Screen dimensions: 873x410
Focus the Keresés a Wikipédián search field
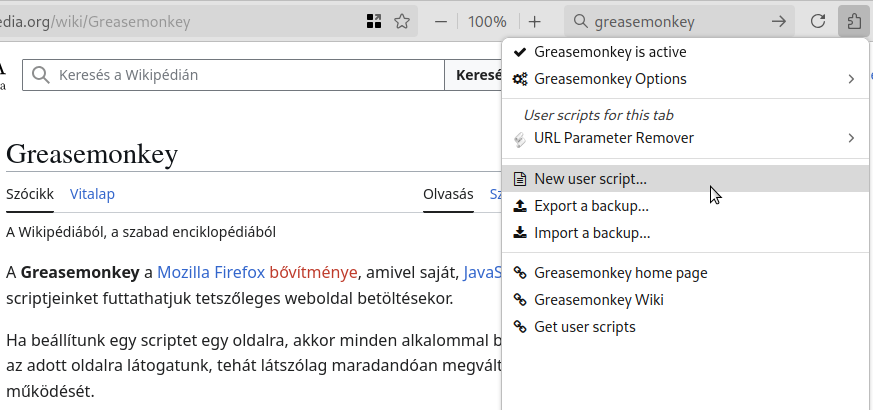(233, 75)
